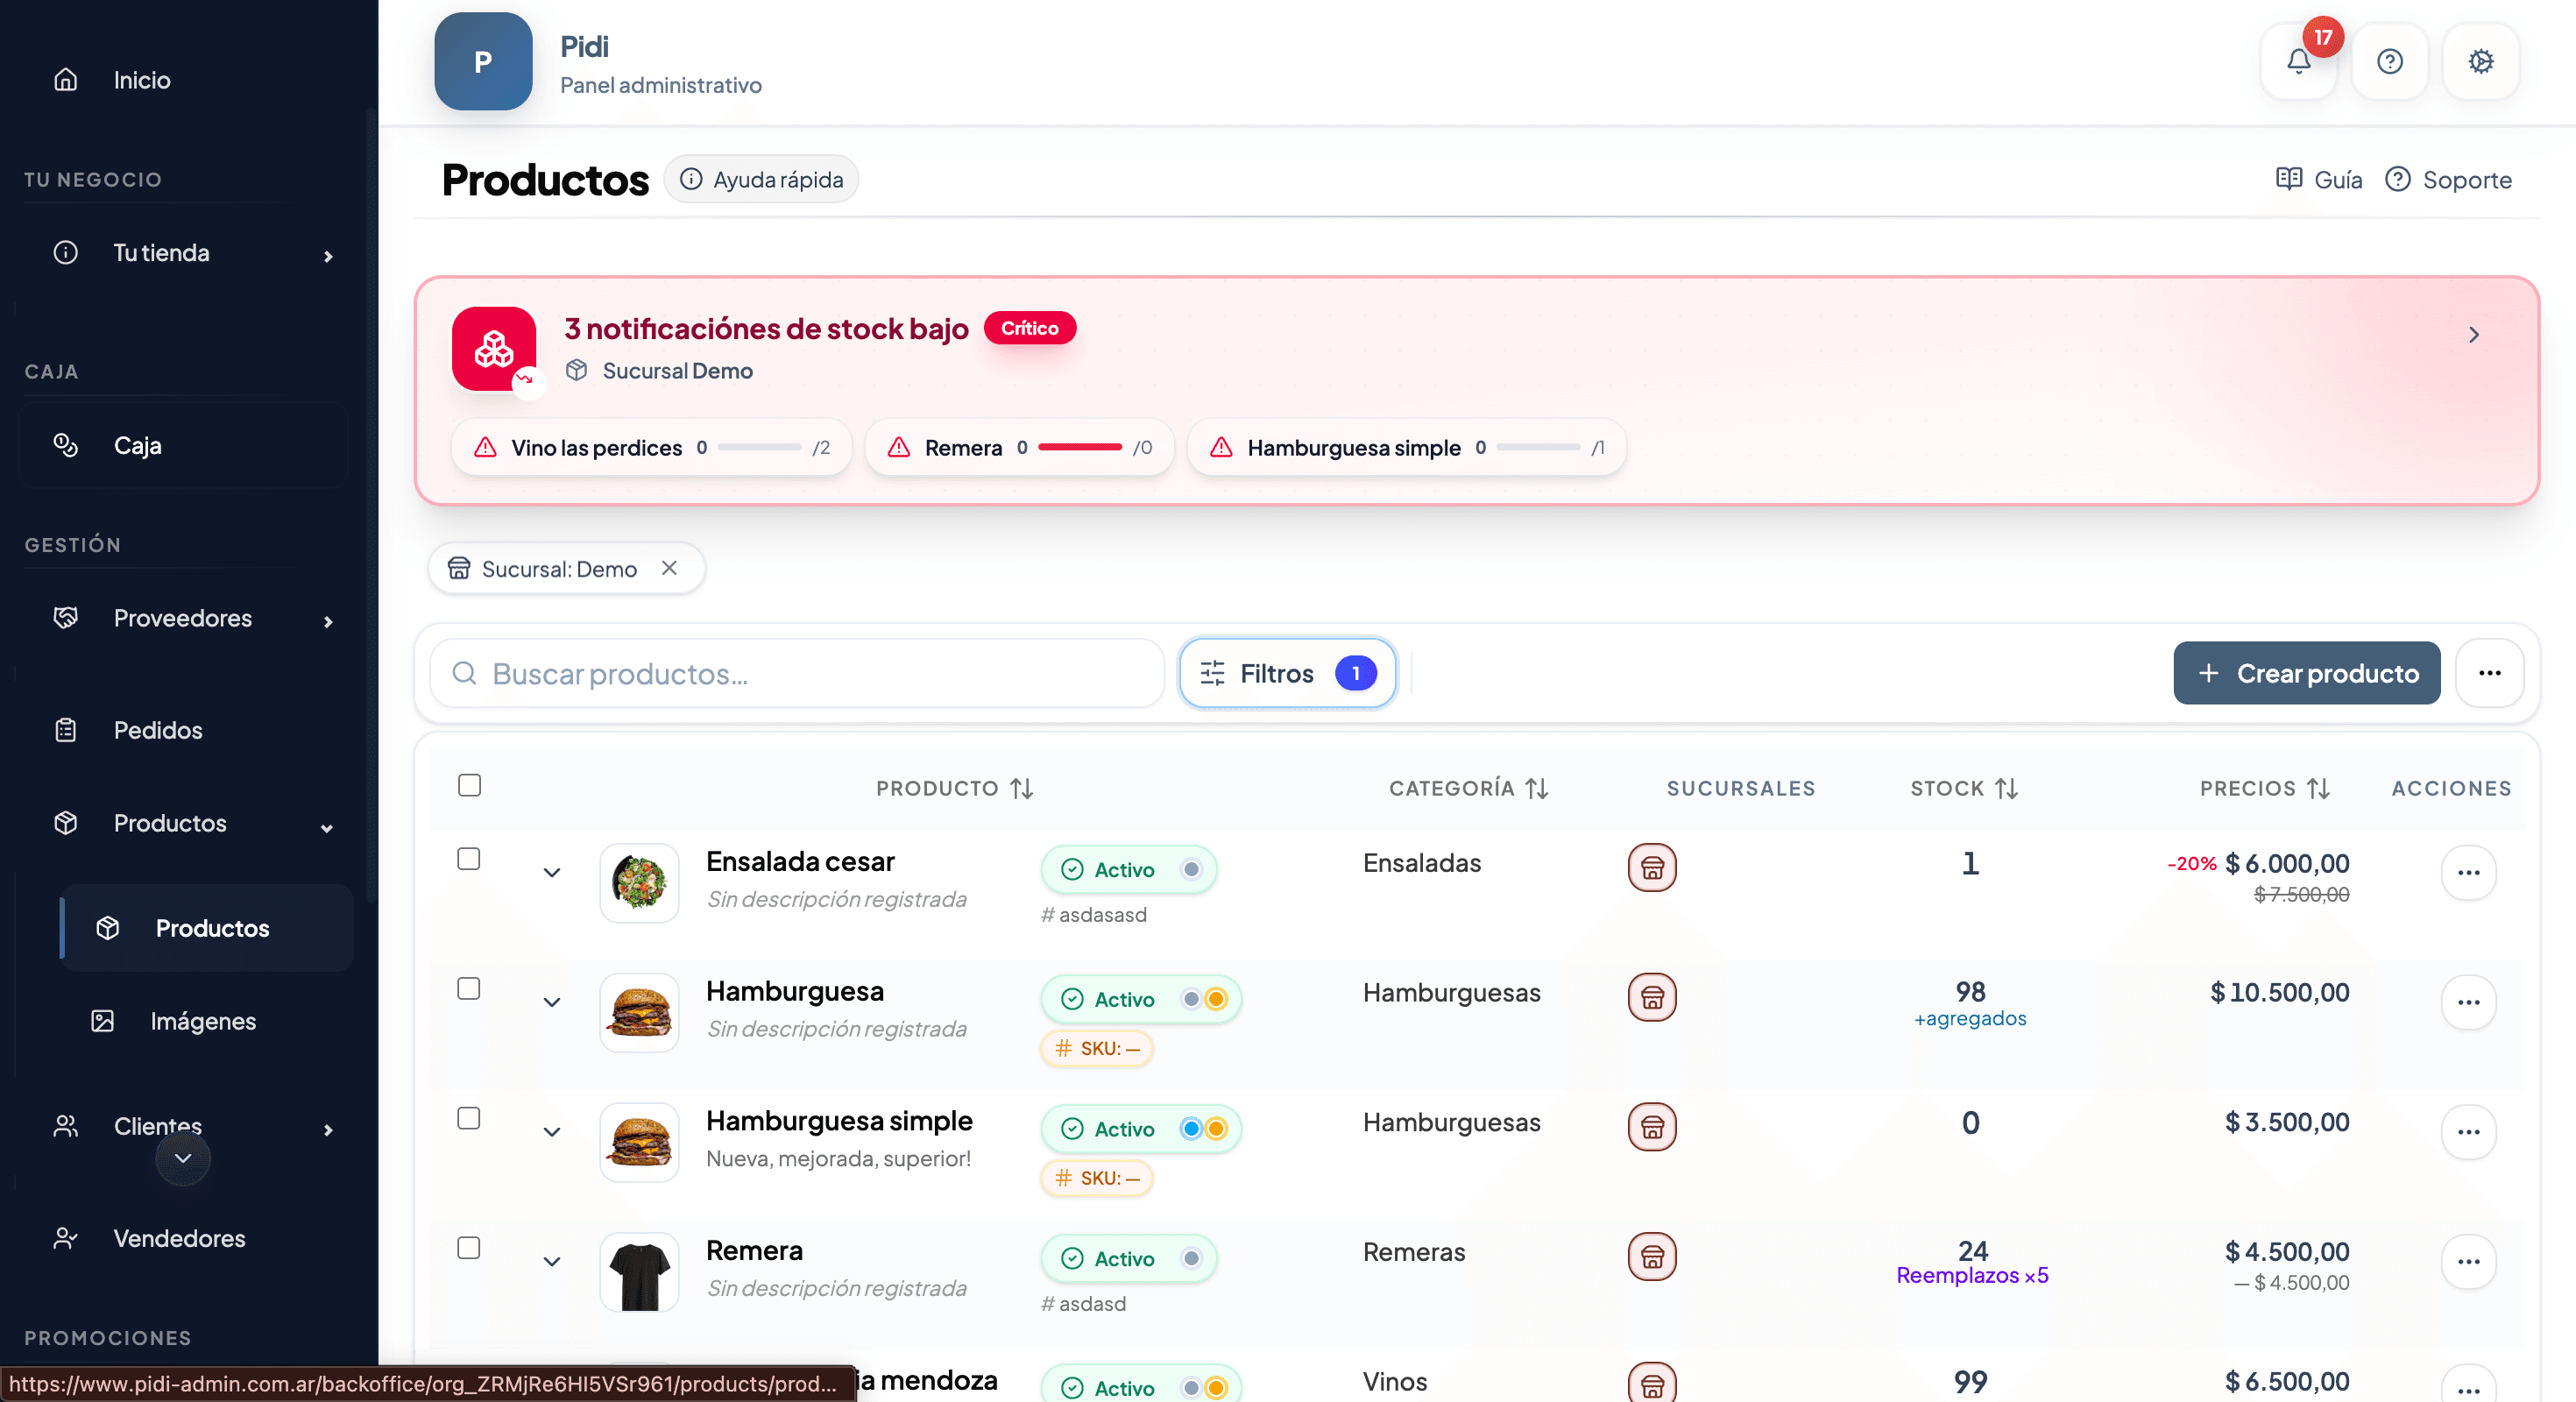This screenshot has height=1402, width=2576.
Task: Toggle Activo status for Remera
Action: 1190,1259
